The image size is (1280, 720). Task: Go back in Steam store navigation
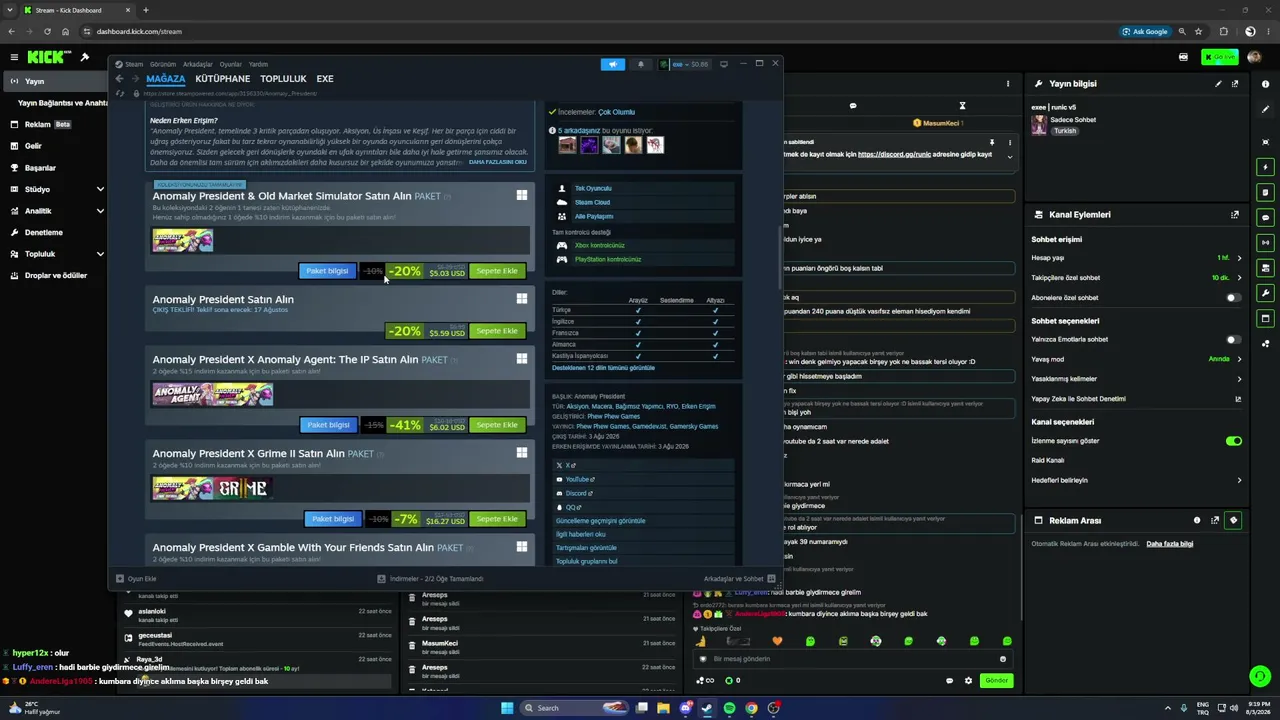[x=119, y=79]
